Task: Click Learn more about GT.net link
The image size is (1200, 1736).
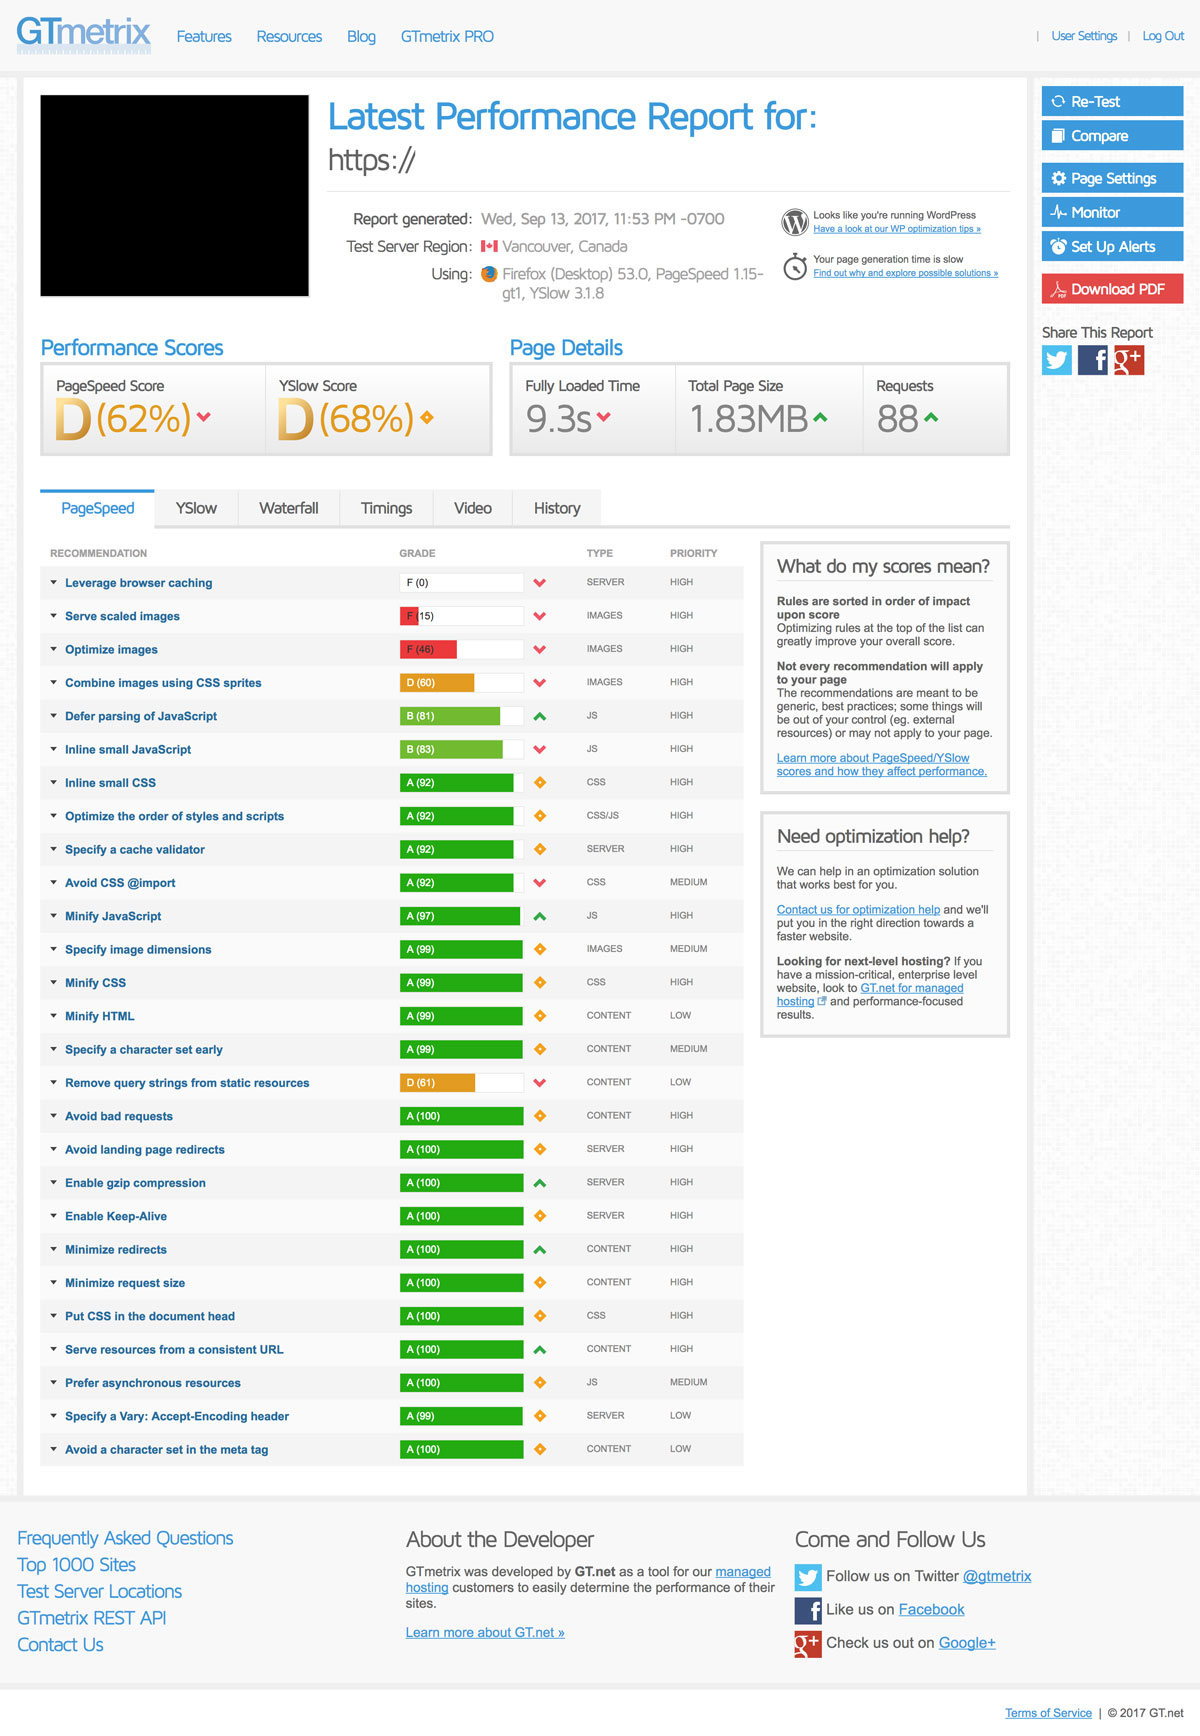Action: click(x=485, y=1633)
